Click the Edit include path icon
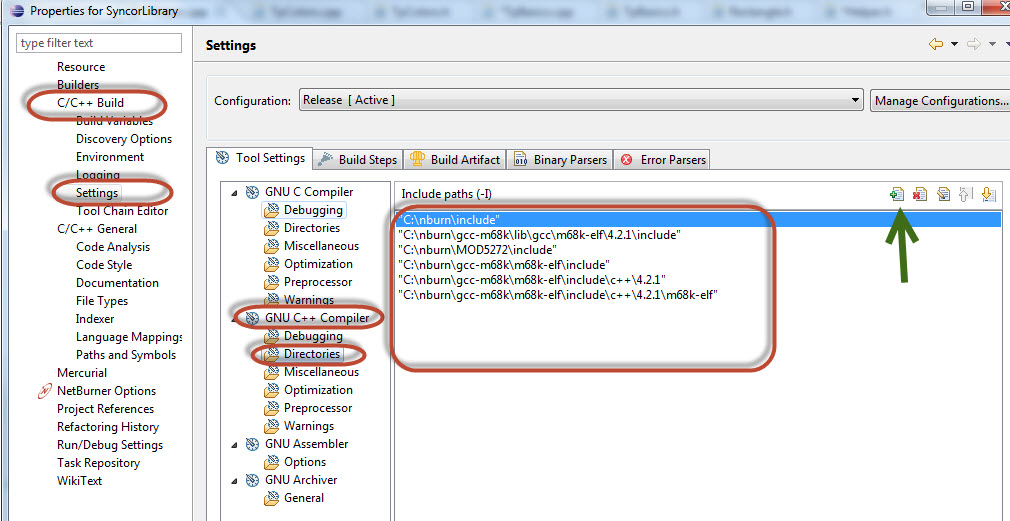The height and width of the screenshot is (521, 1010). [943, 194]
